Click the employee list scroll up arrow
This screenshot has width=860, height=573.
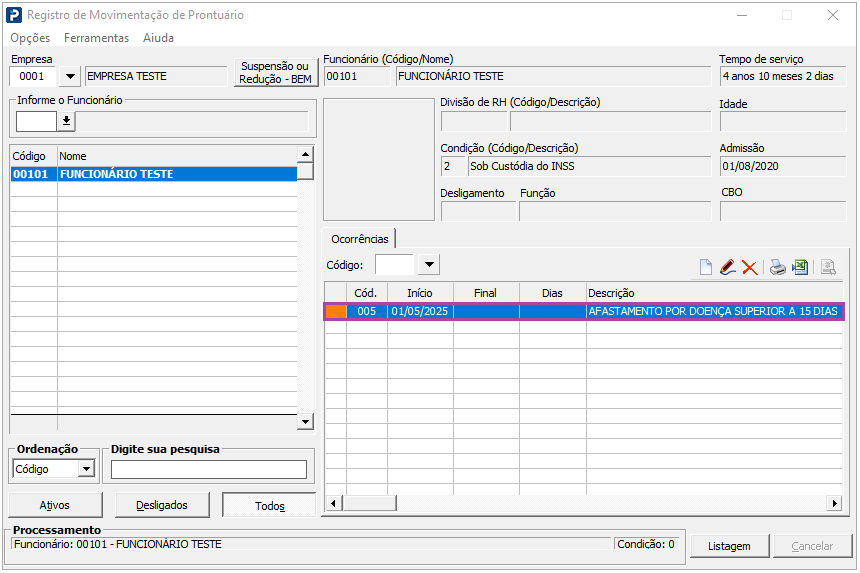(305, 154)
